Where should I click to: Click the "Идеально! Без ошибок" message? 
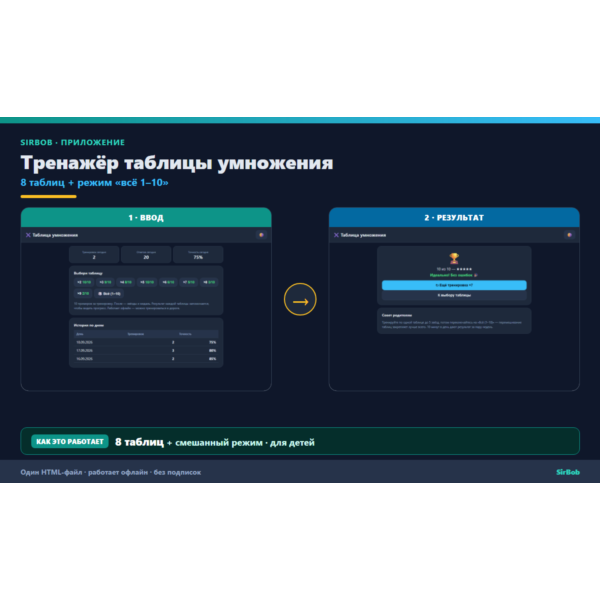[453, 275]
